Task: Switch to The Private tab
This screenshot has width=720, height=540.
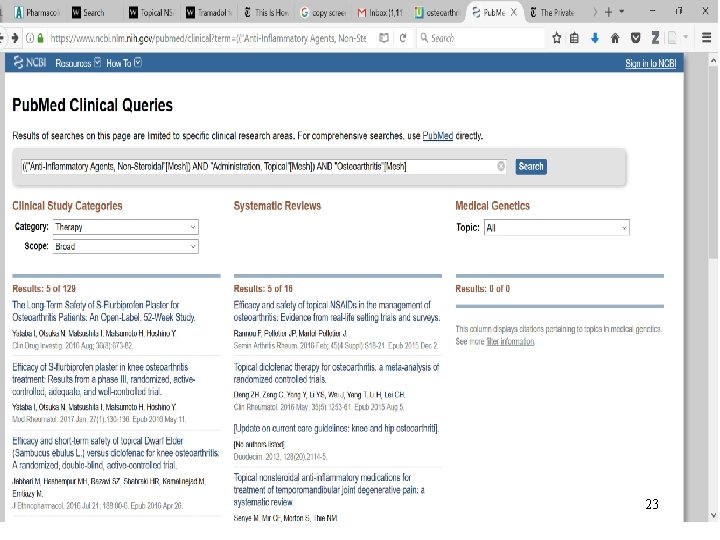Action: (552, 12)
